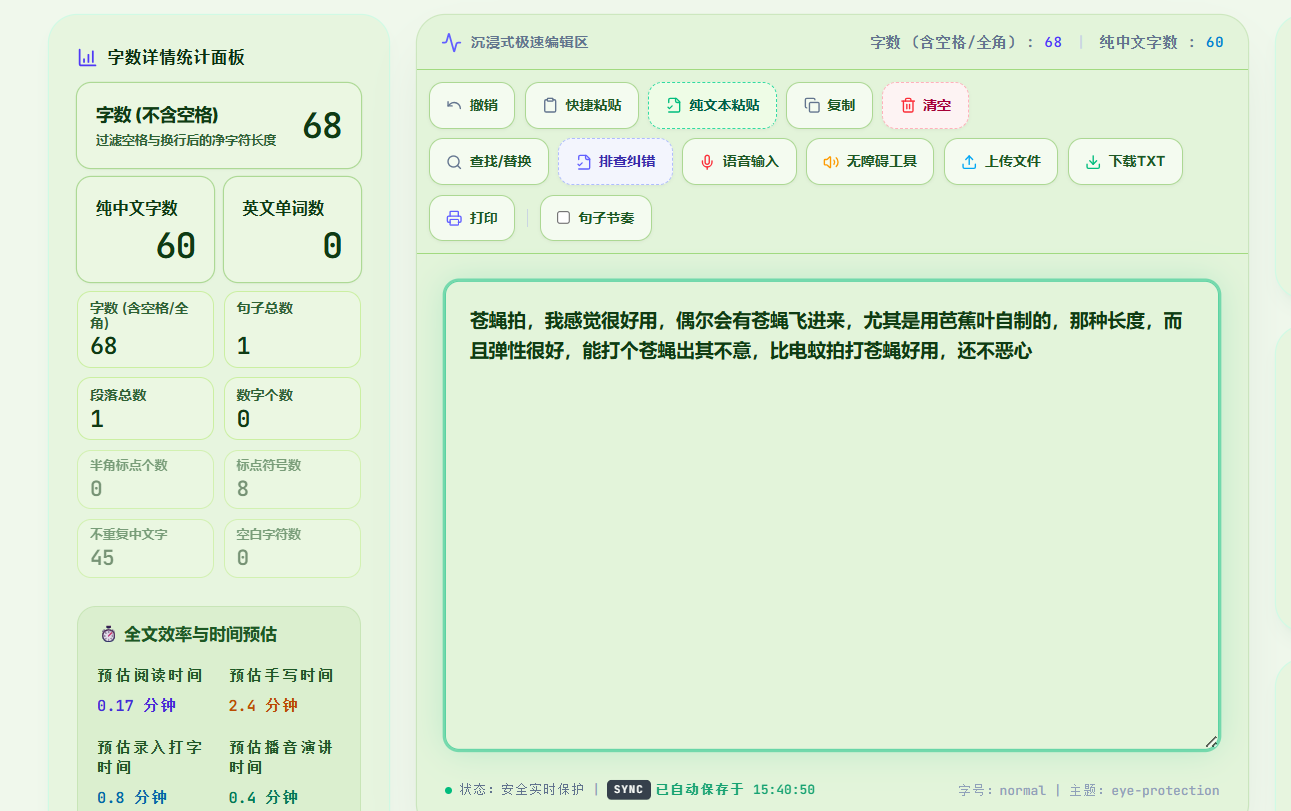This screenshot has width=1291, height=811.
Task: Click the 纯文本粘贴 button label
Action: click(x=724, y=105)
